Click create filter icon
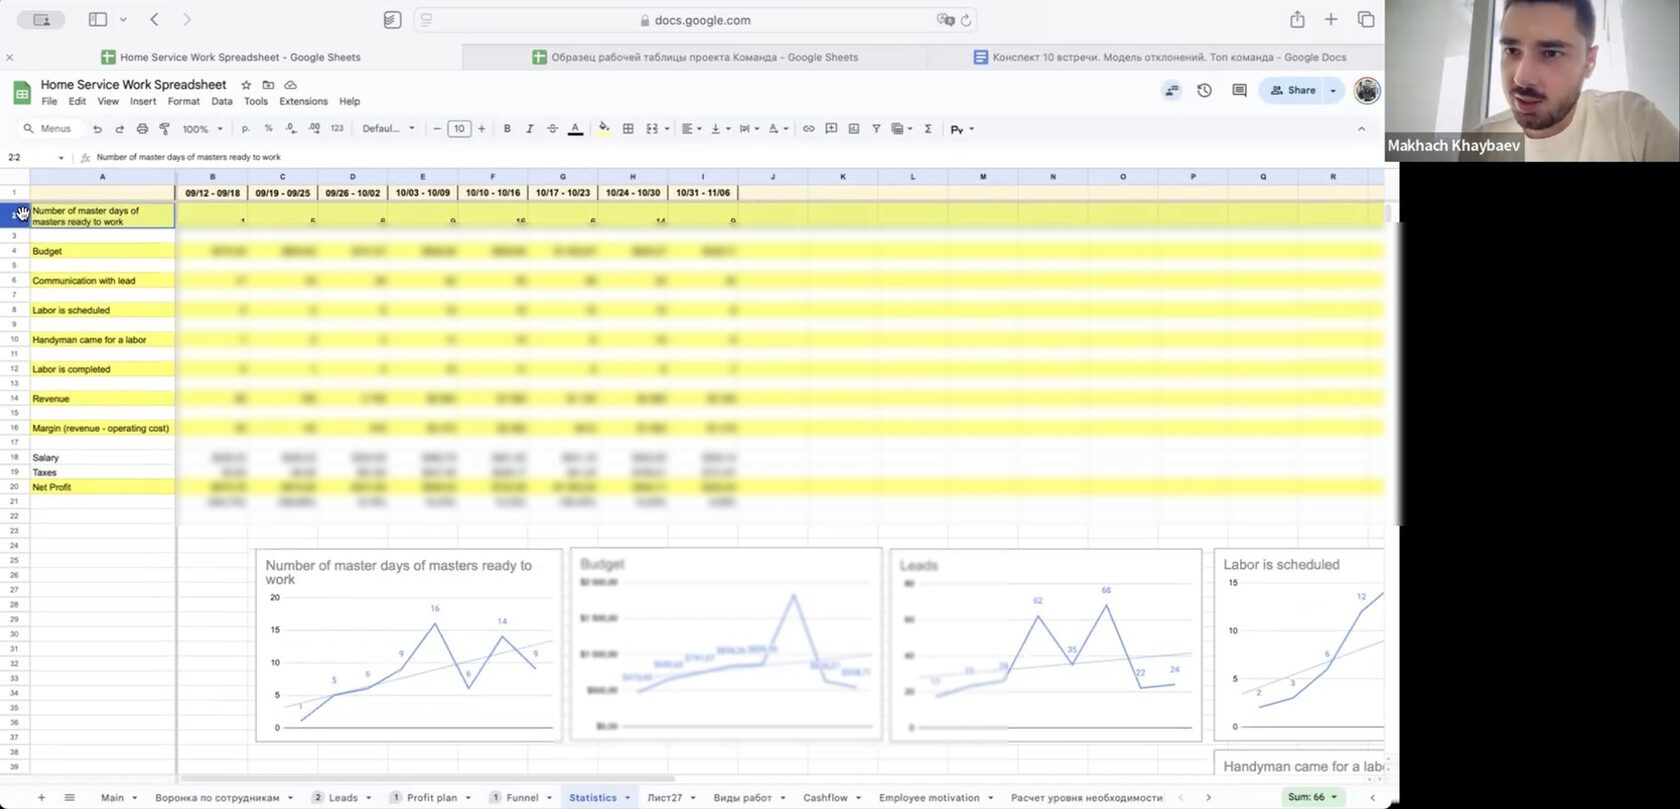Screen dimensions: 1680x809 tap(876, 129)
